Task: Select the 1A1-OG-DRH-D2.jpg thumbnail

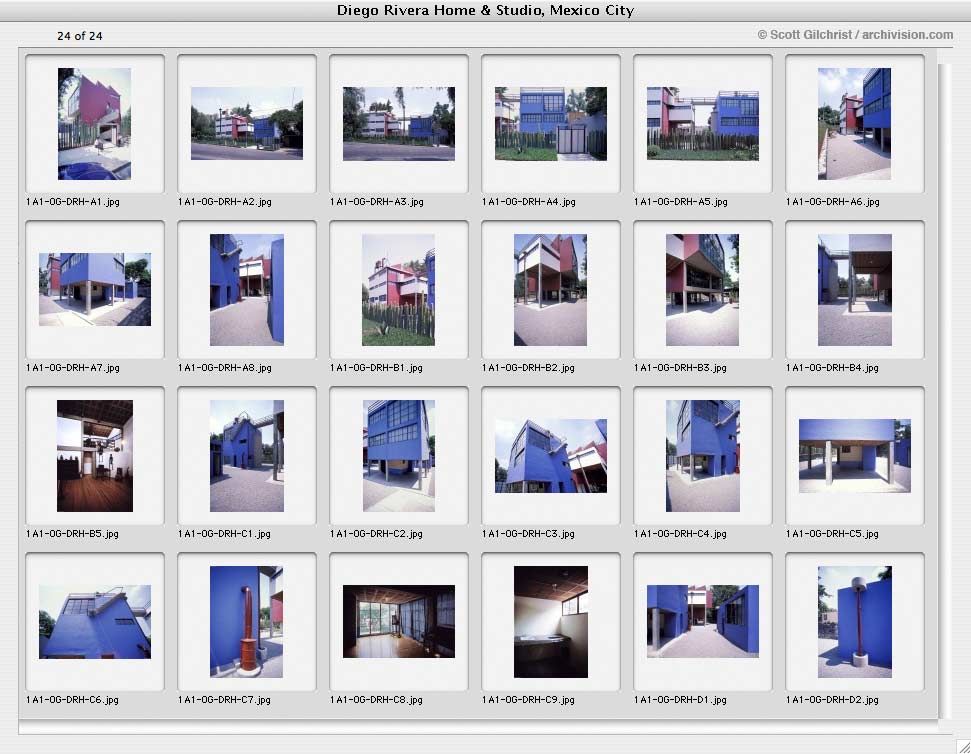Action: 855,622
